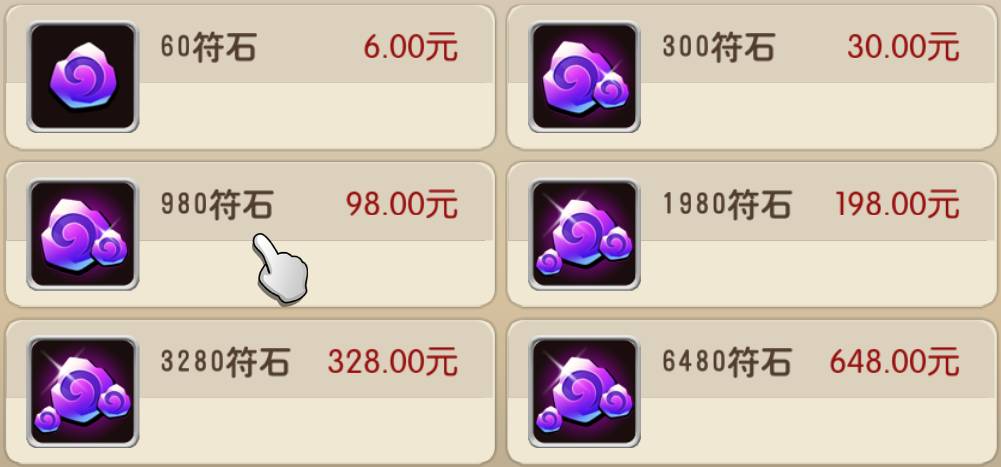Screen dimensions: 1001x467
Task: Click the 980符石 gem icon
Action: tap(82, 235)
